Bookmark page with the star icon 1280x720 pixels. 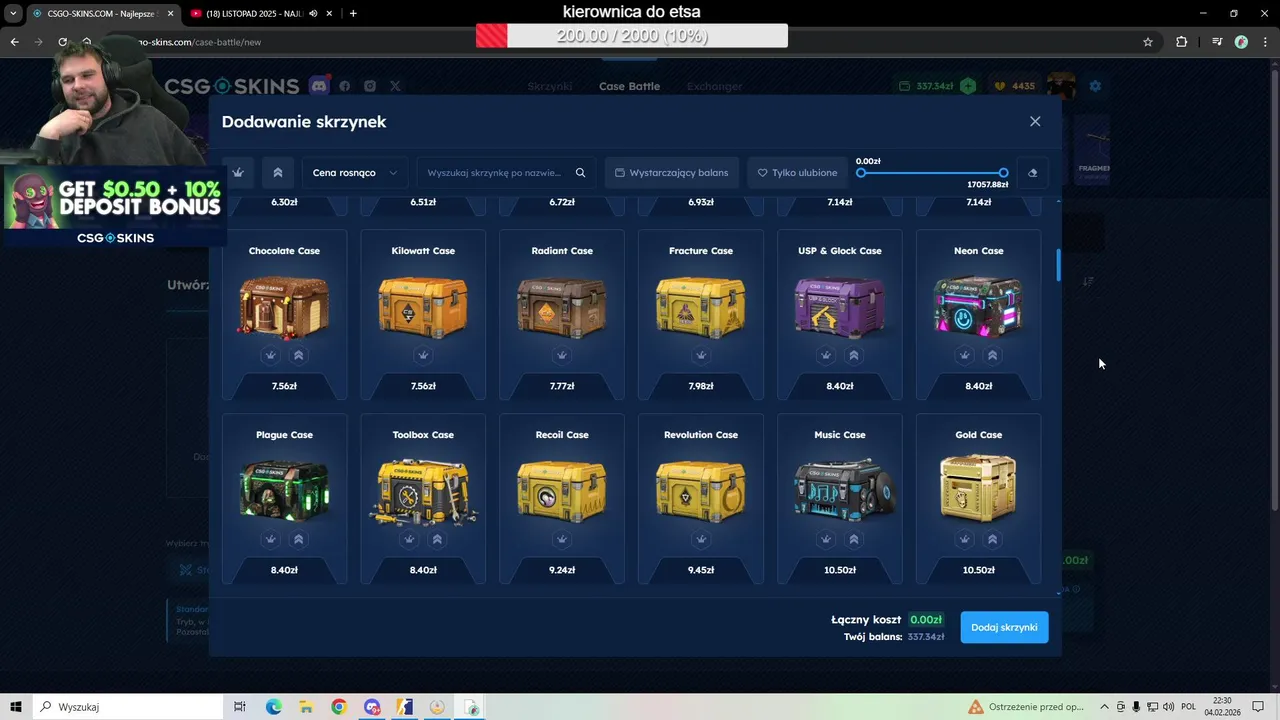click(x=1148, y=42)
